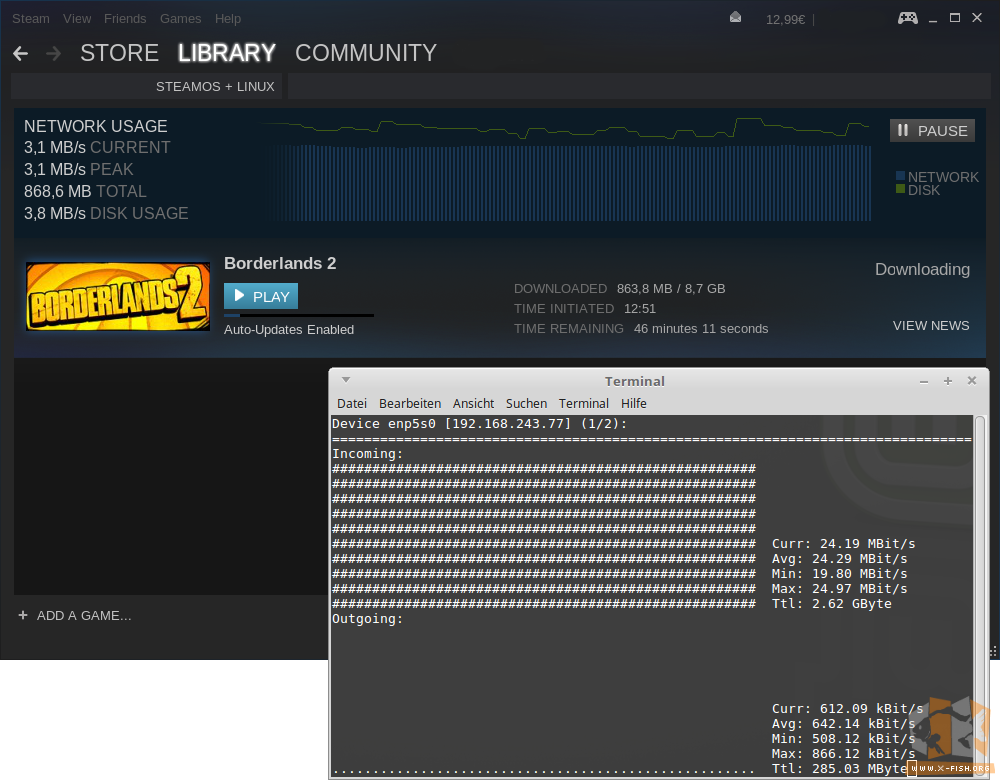The height and width of the screenshot is (780, 1000).
Task: Click the 863,8 MB / 8,7 GB value
Action: tap(671, 289)
